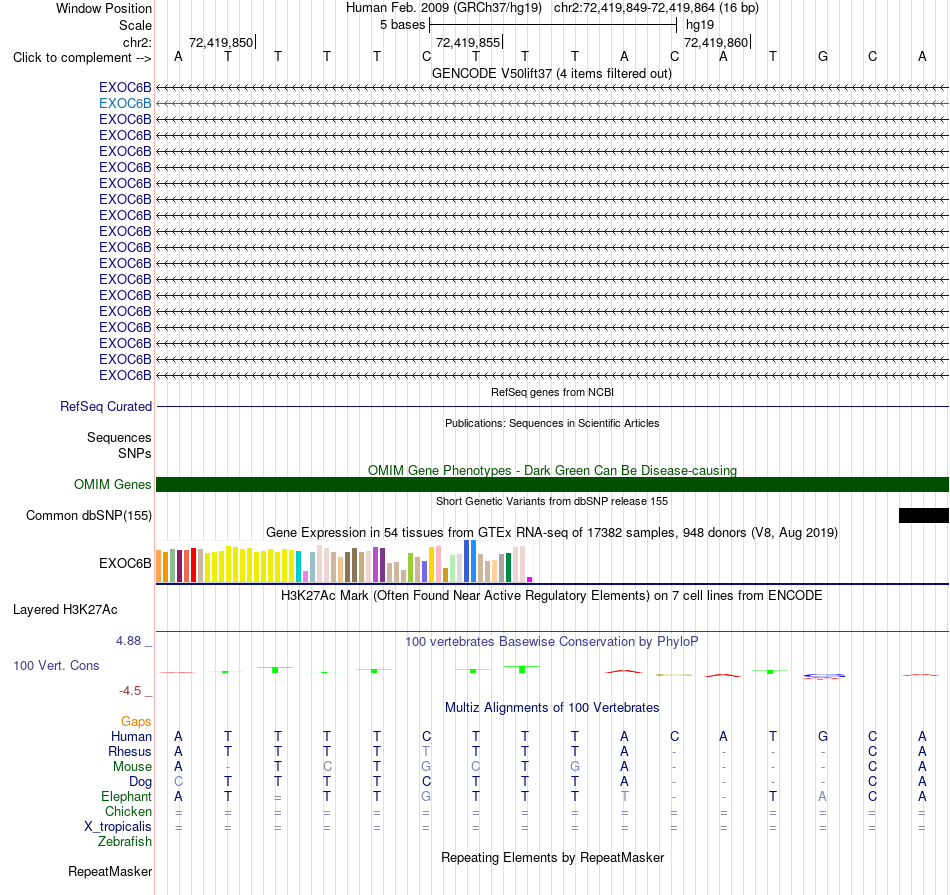Click the 'Chicken' alignment row label
The height and width of the screenshot is (895, 950).
128,811
